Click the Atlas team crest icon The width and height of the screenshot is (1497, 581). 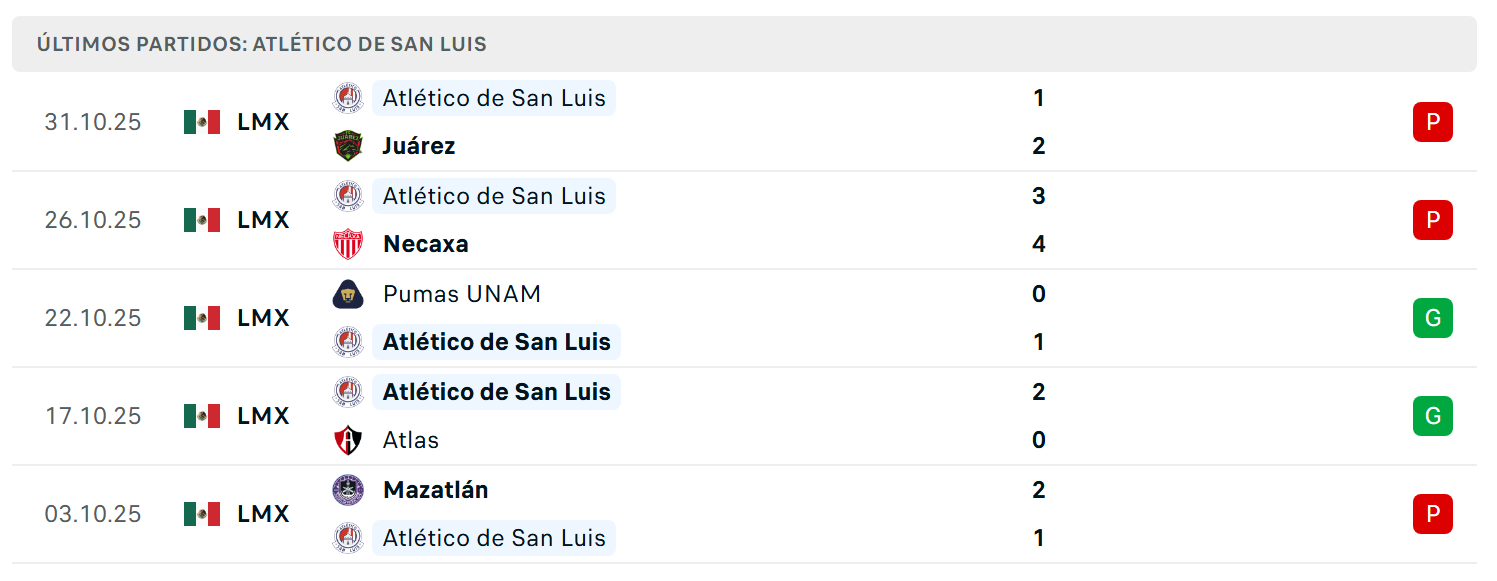[348, 440]
